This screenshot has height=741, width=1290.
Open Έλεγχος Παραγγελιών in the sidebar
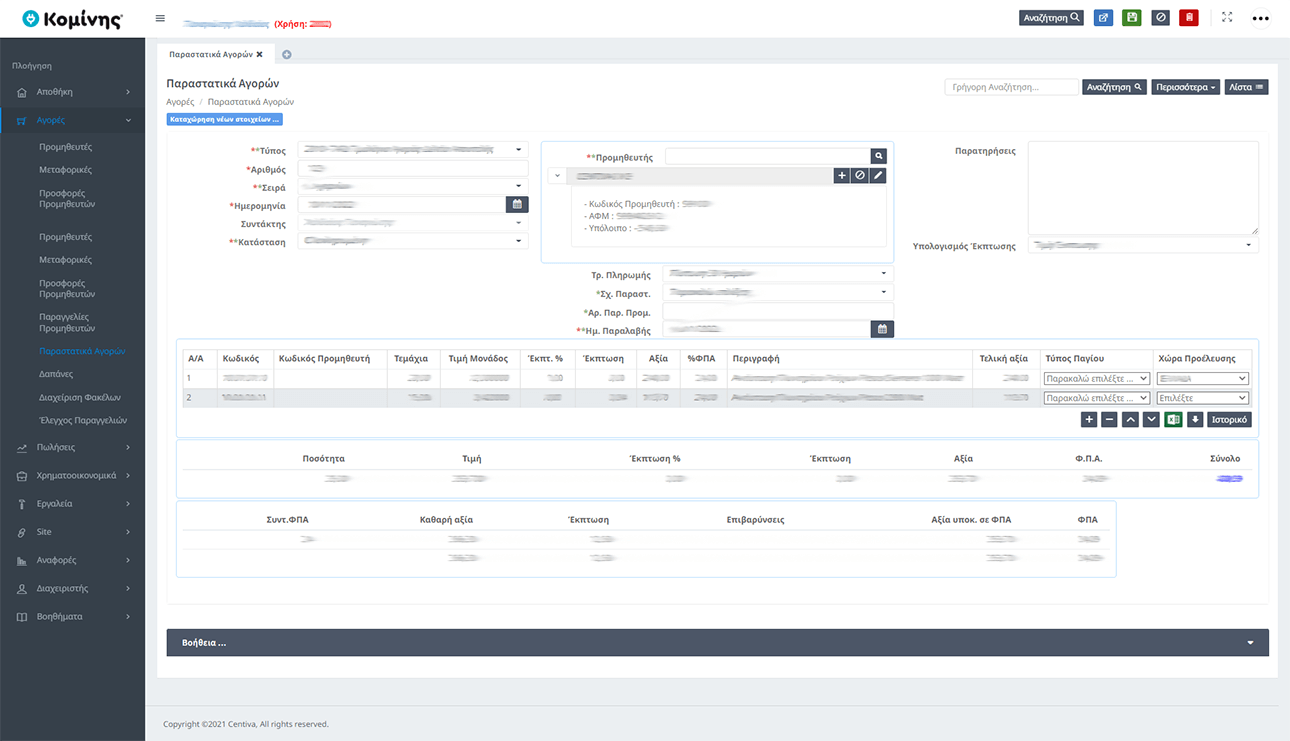(83, 420)
